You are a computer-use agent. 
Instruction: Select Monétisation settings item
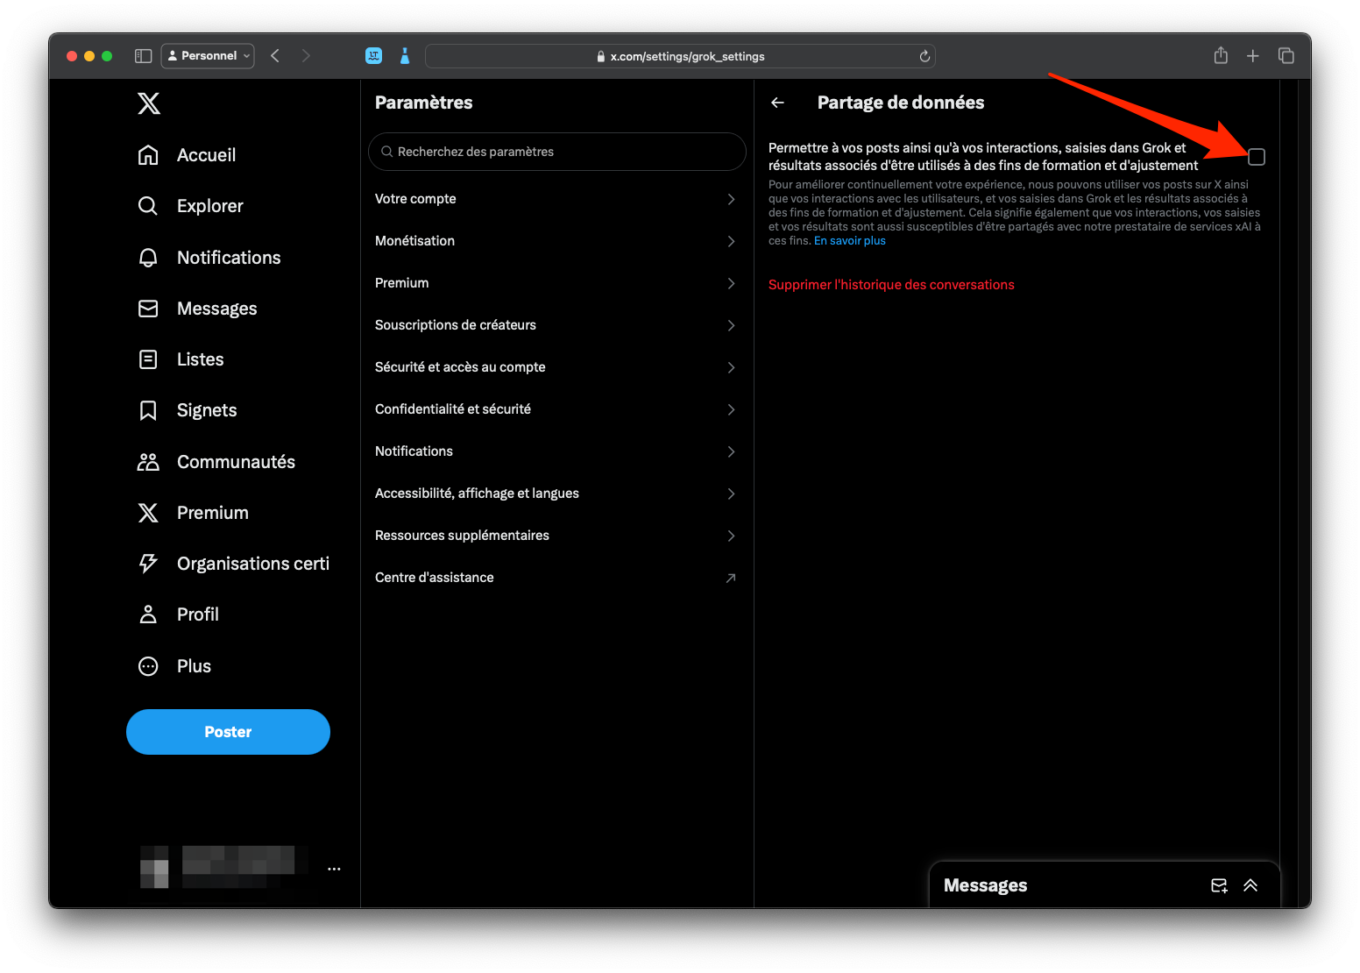[557, 241]
